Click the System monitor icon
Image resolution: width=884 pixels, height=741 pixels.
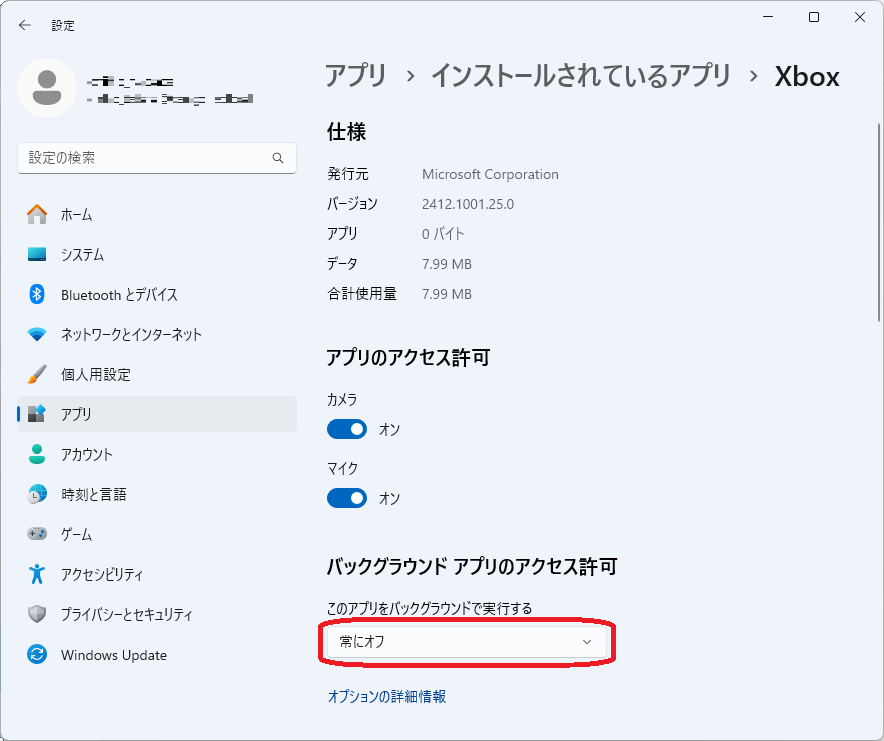pos(37,254)
